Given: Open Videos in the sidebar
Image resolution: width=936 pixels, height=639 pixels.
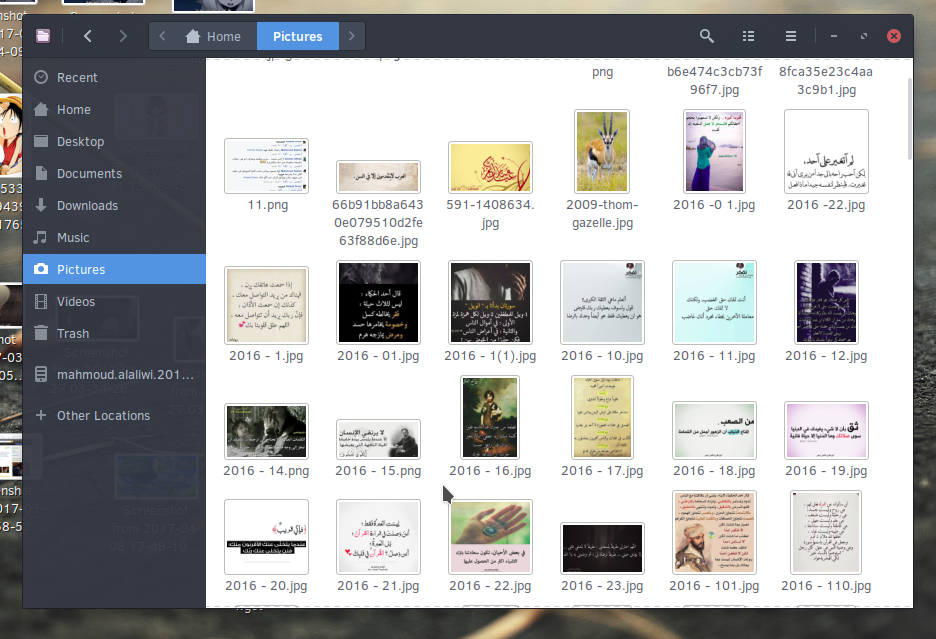Looking at the screenshot, I should [114, 302].
